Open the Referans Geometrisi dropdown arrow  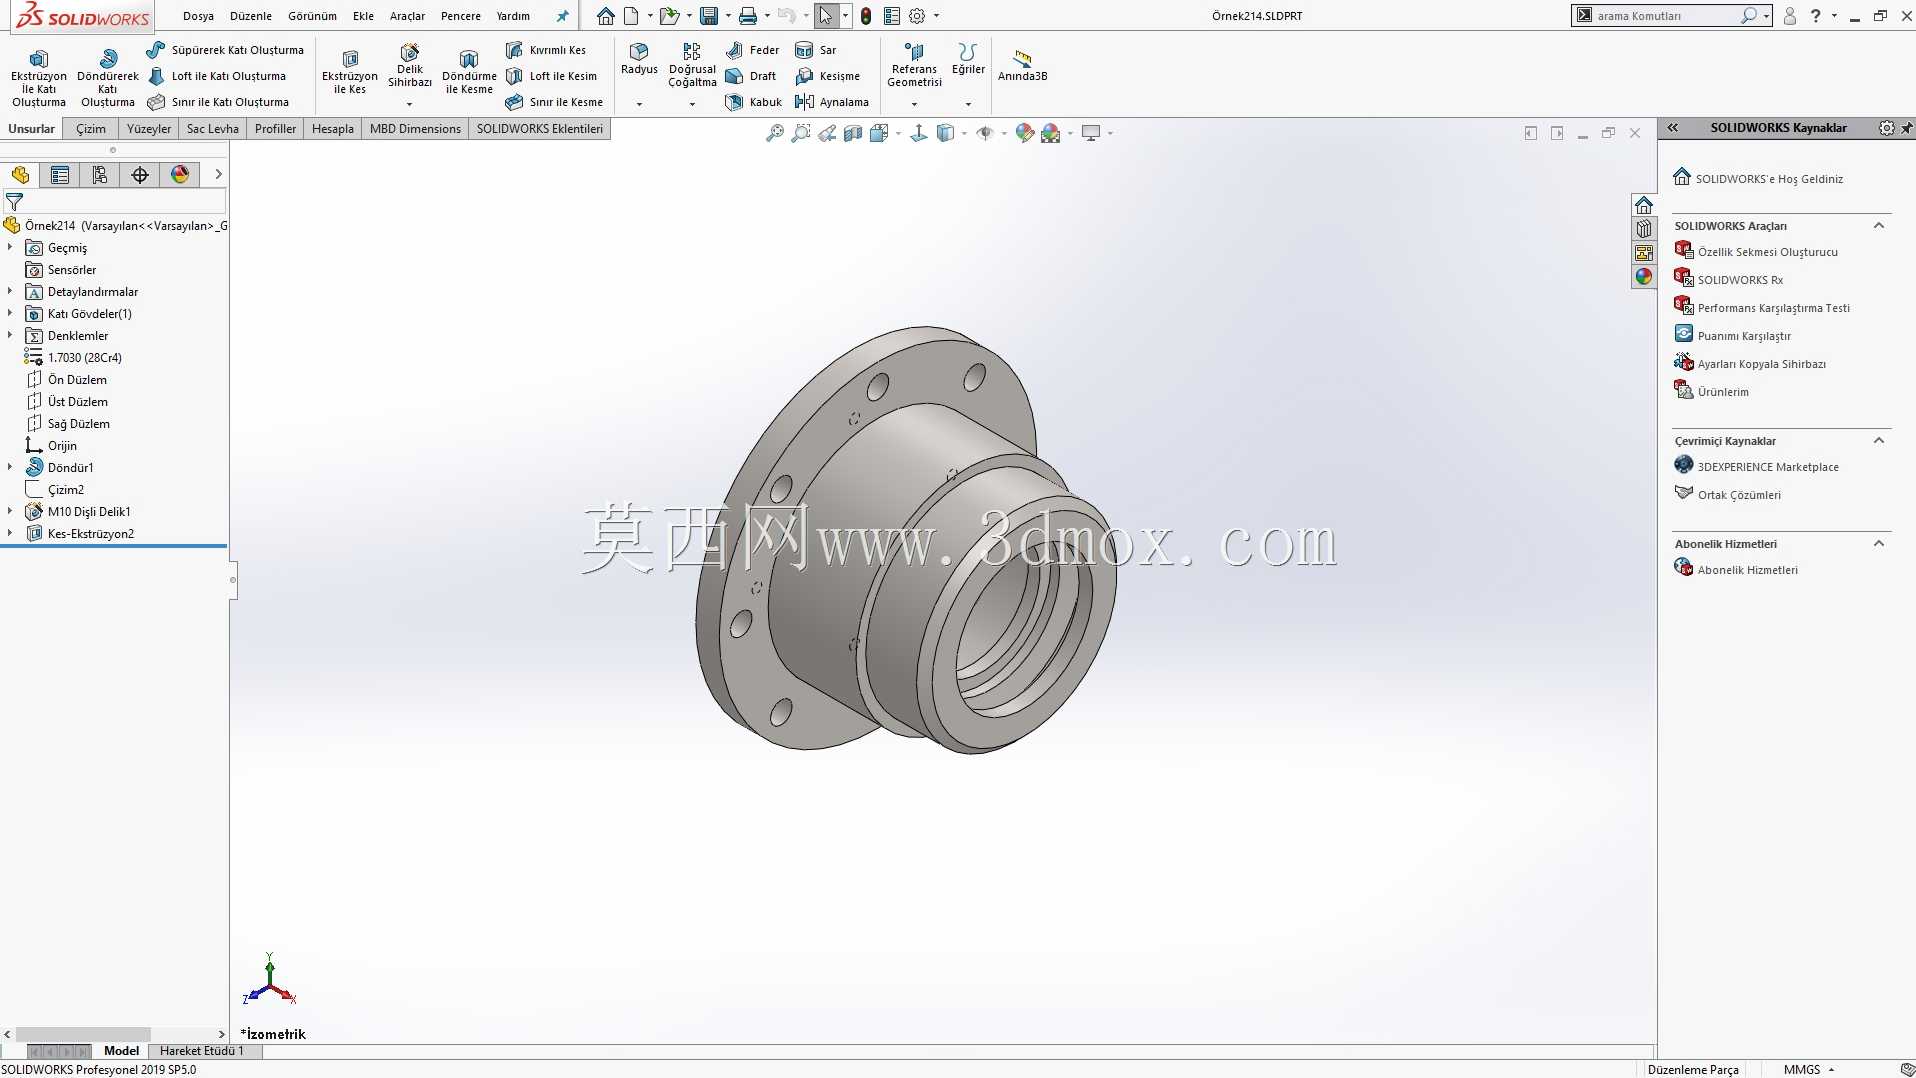point(914,104)
